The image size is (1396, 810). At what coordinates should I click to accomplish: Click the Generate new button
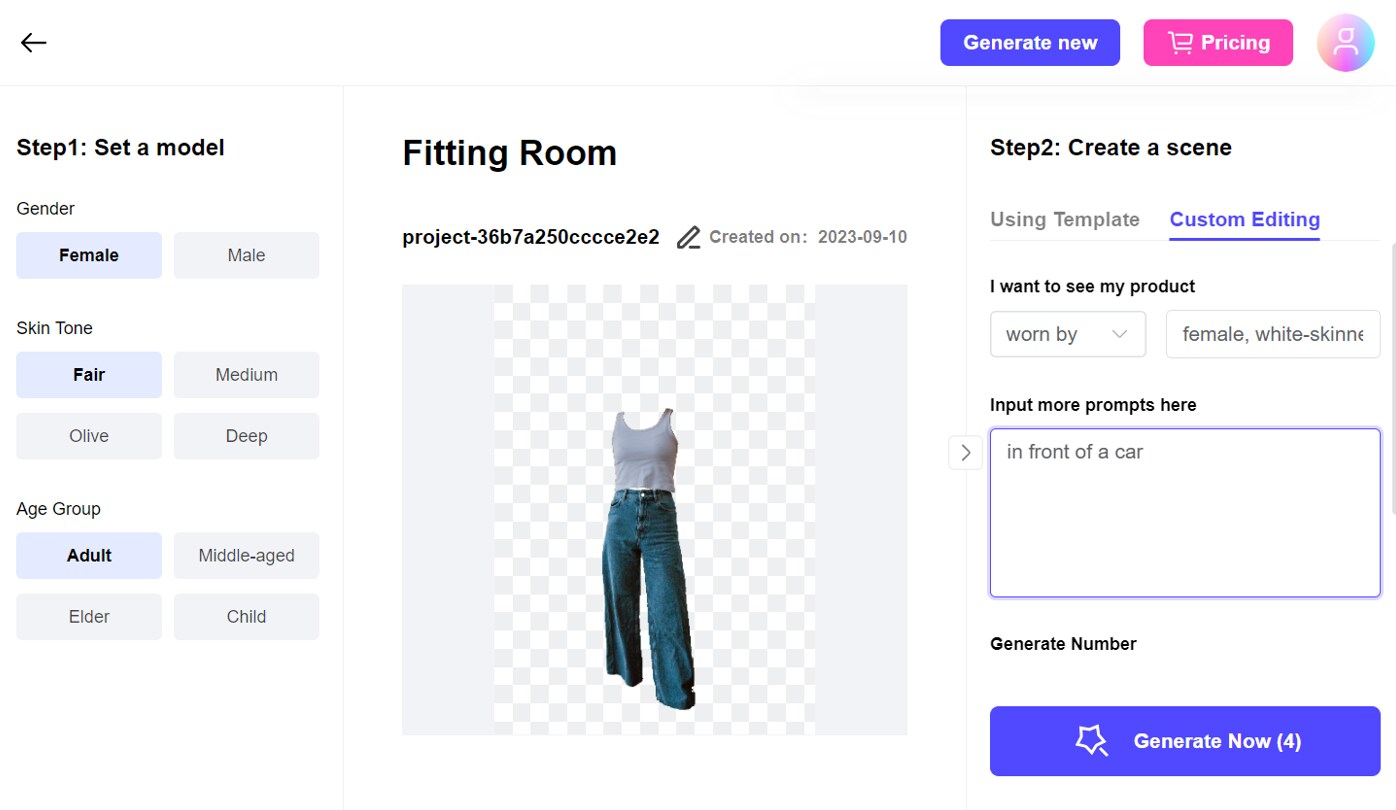(x=1029, y=43)
